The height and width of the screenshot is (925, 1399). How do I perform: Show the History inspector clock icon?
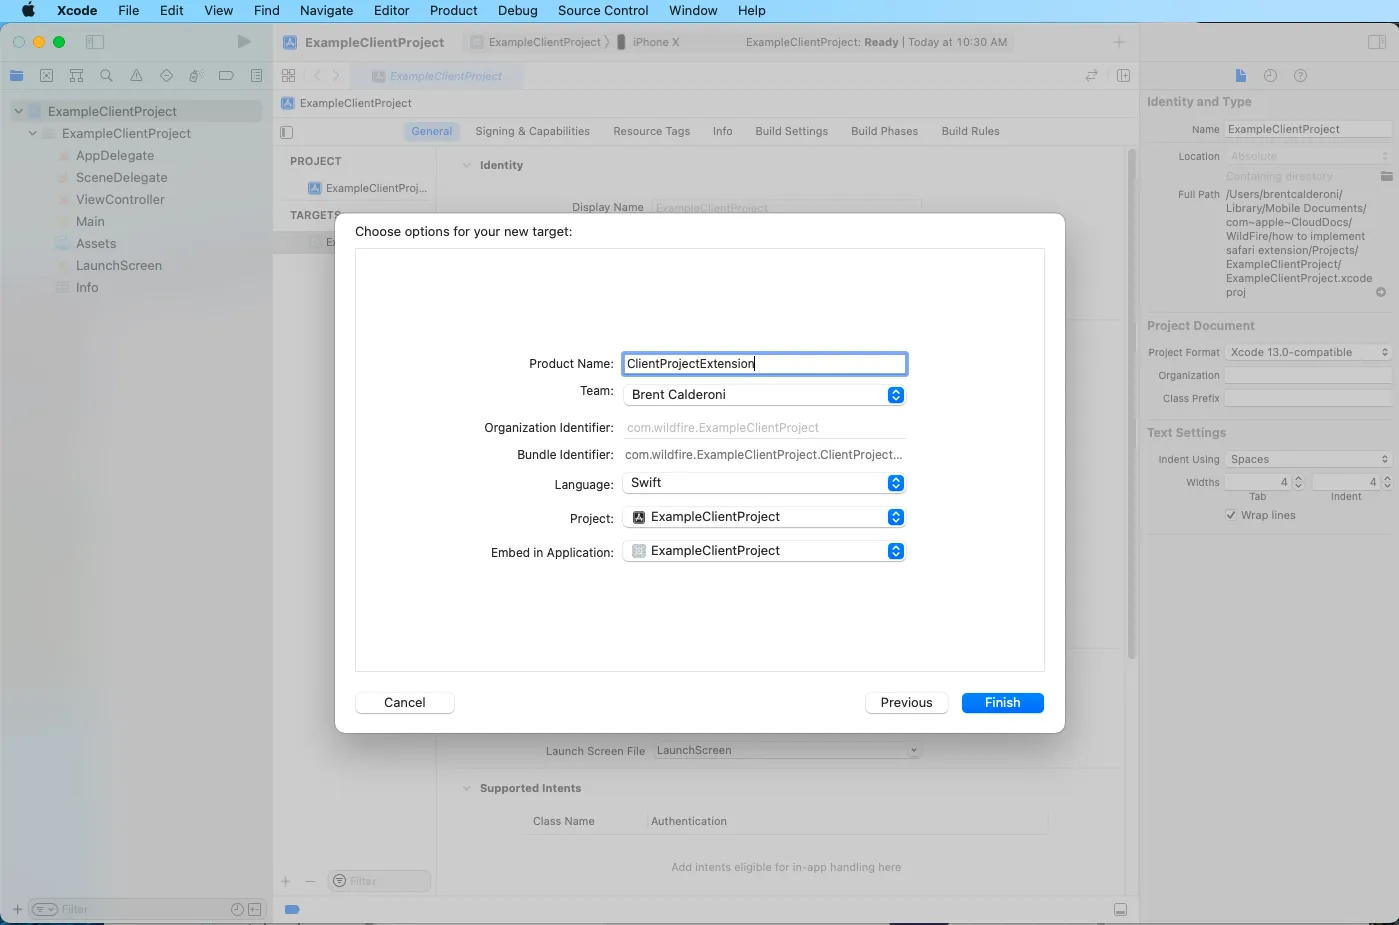(1270, 76)
